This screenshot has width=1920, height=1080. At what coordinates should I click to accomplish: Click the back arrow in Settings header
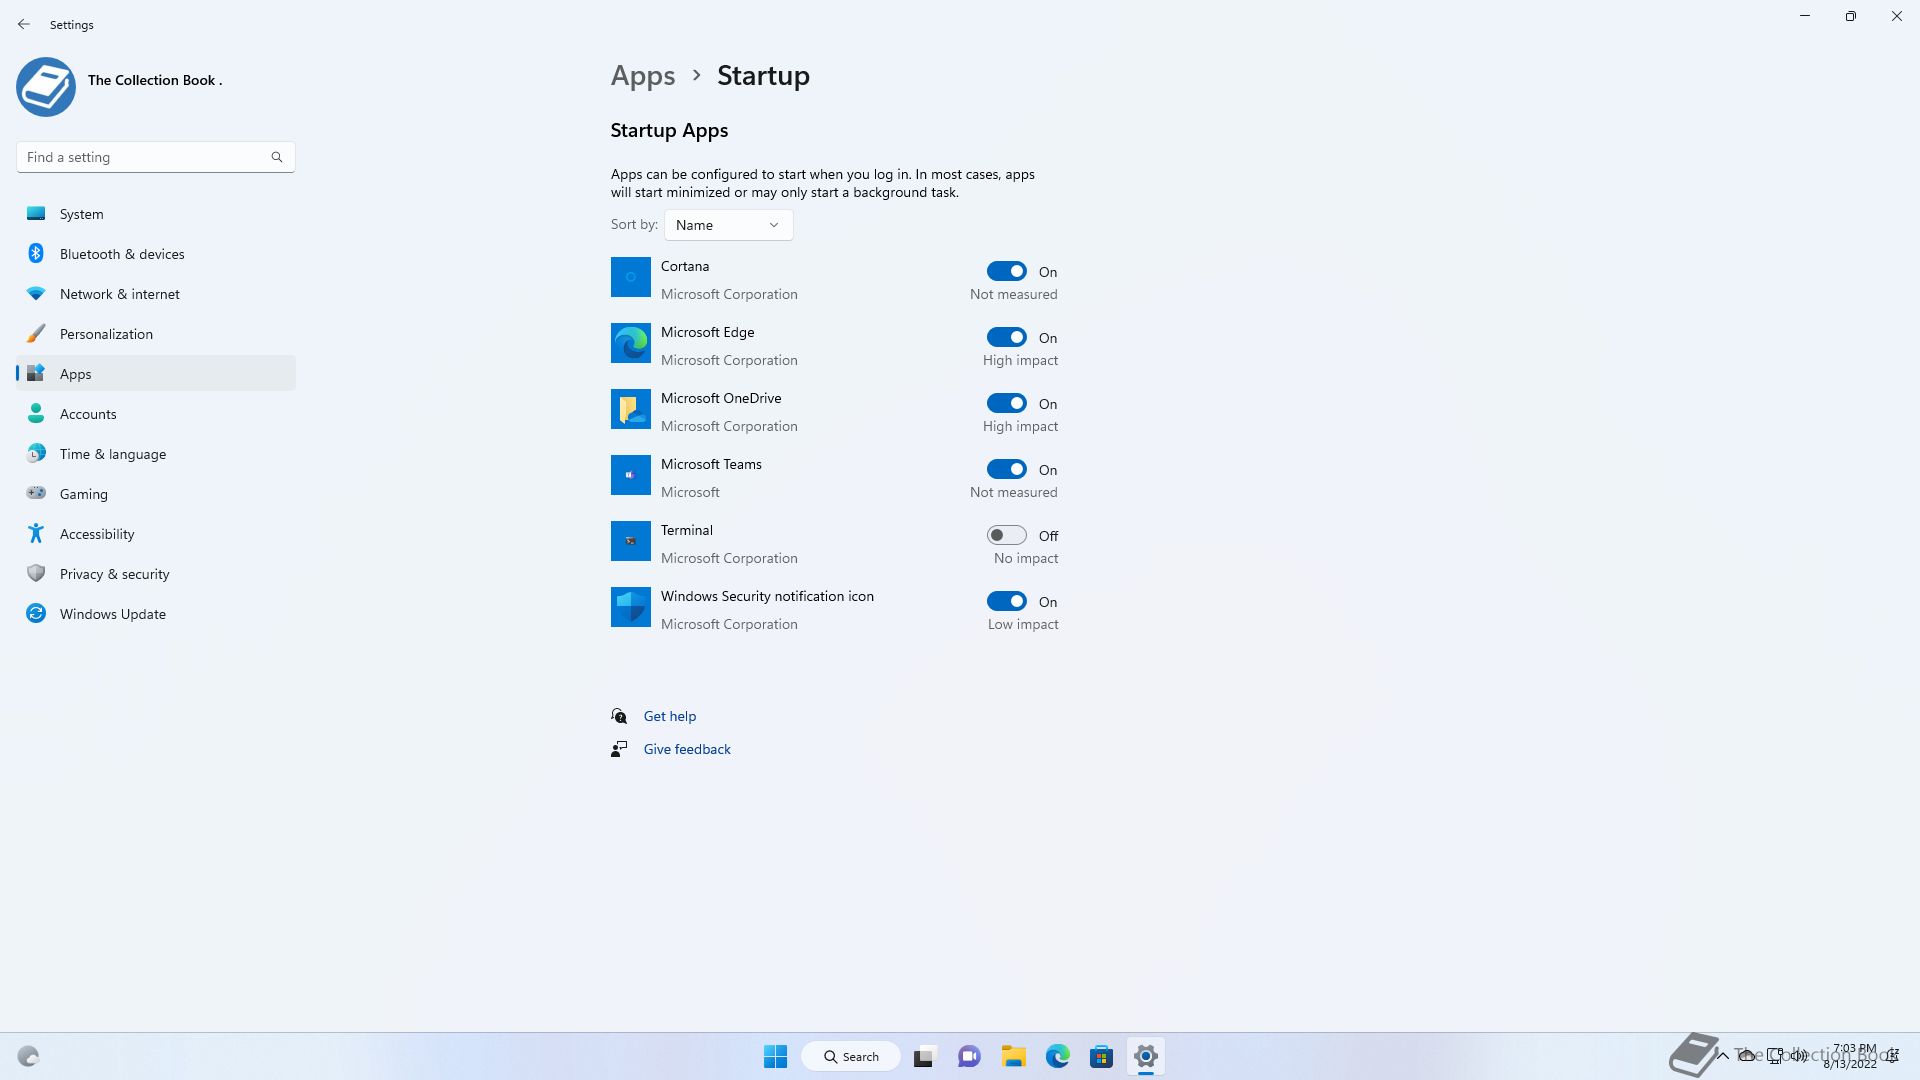tap(24, 24)
